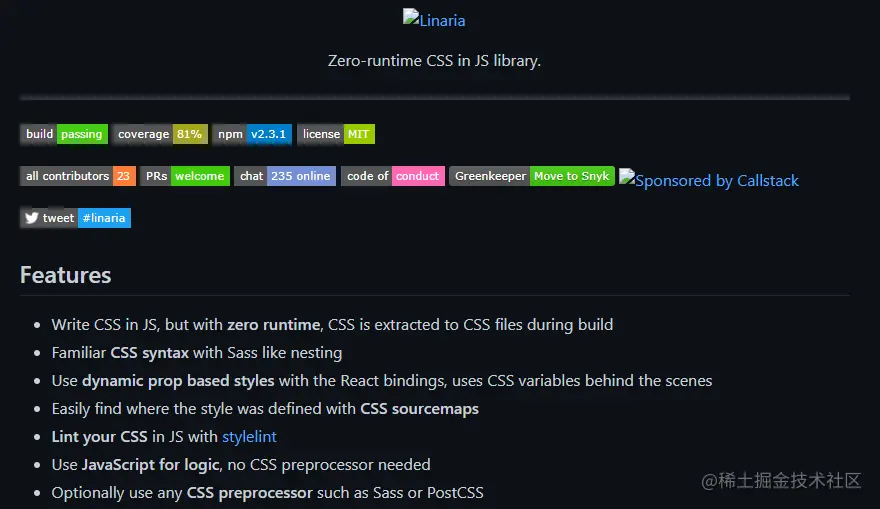
Task: Click the bold dynamic prop based styles text
Action: 179,381
